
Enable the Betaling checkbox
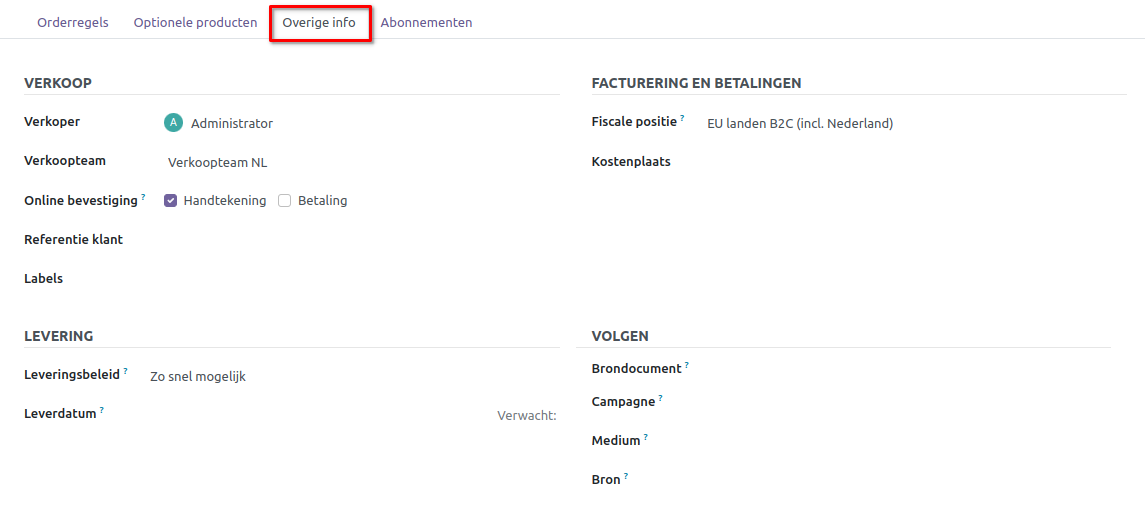285,200
